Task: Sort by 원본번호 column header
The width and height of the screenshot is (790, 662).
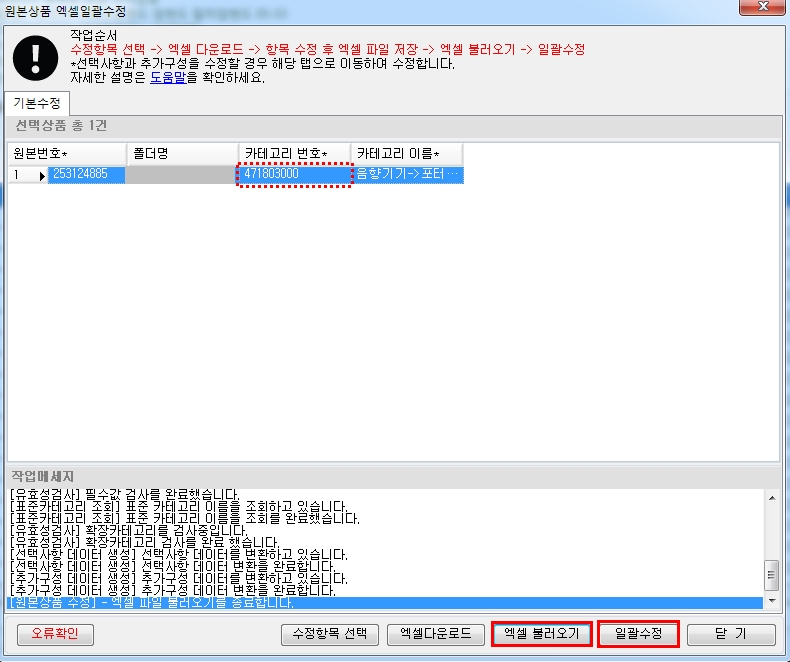Action: click(67, 153)
